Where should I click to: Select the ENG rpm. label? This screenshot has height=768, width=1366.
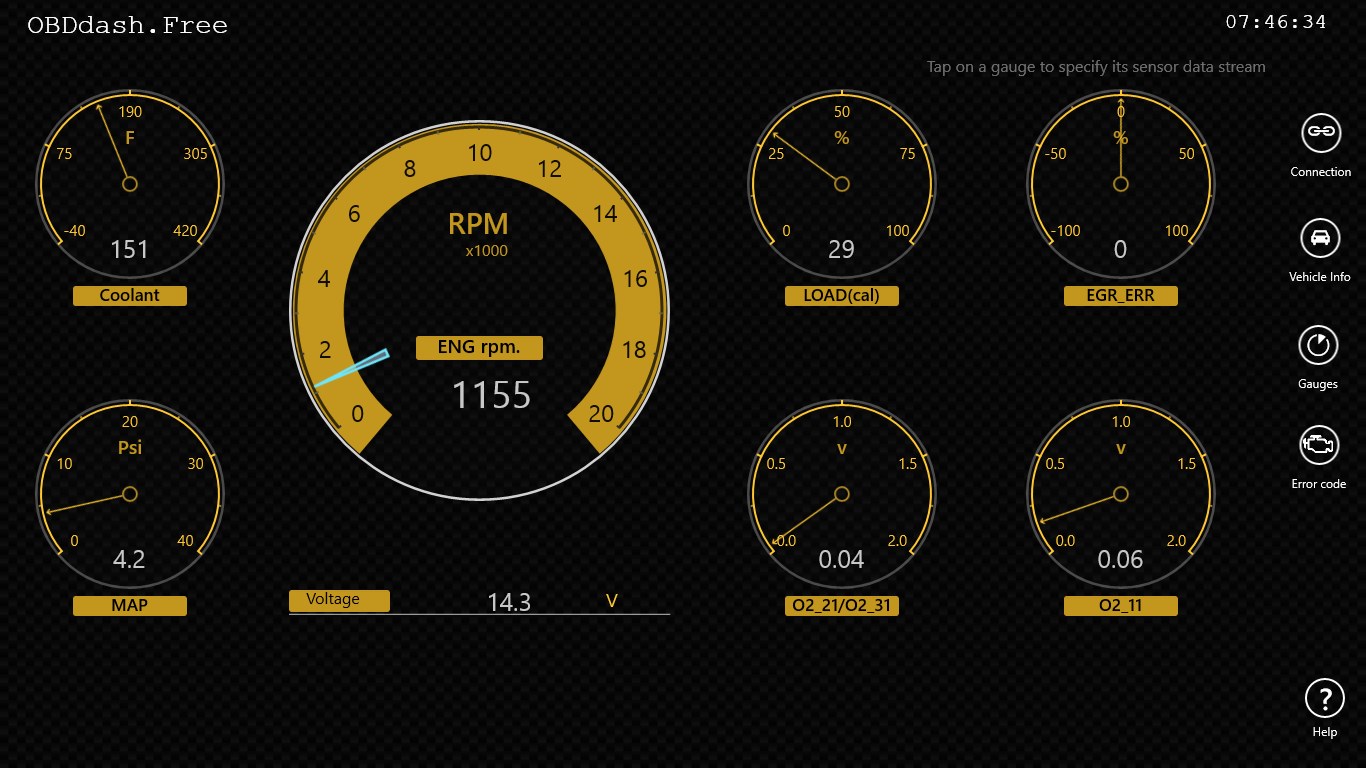[x=479, y=347]
